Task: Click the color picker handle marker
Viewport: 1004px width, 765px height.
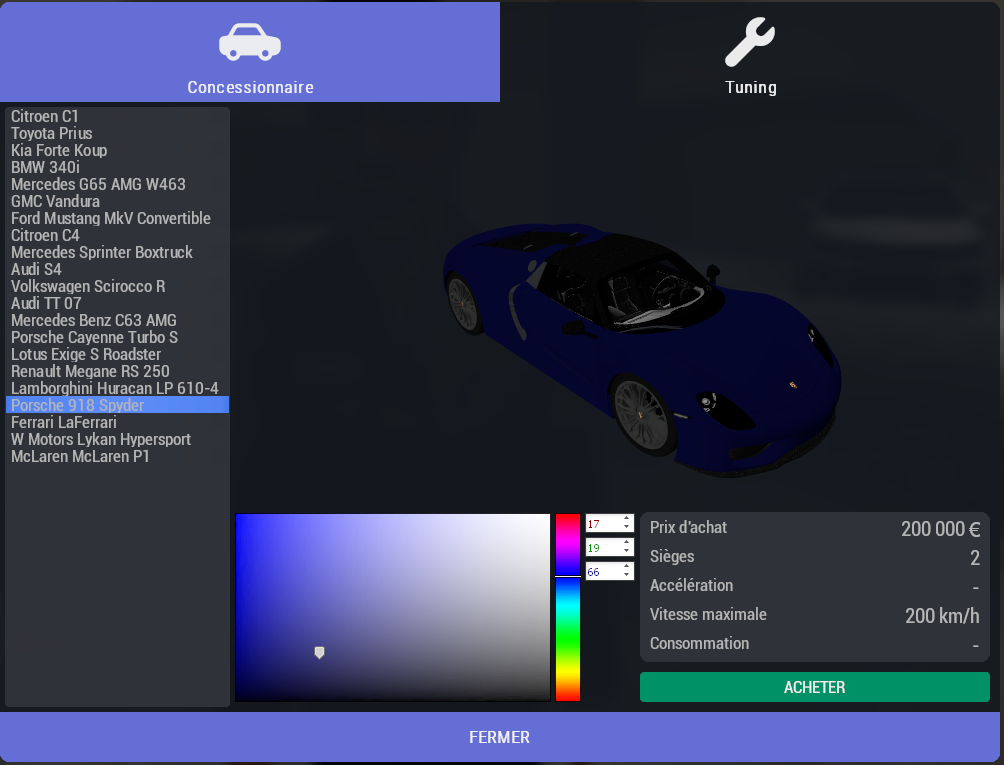Action: coord(320,652)
